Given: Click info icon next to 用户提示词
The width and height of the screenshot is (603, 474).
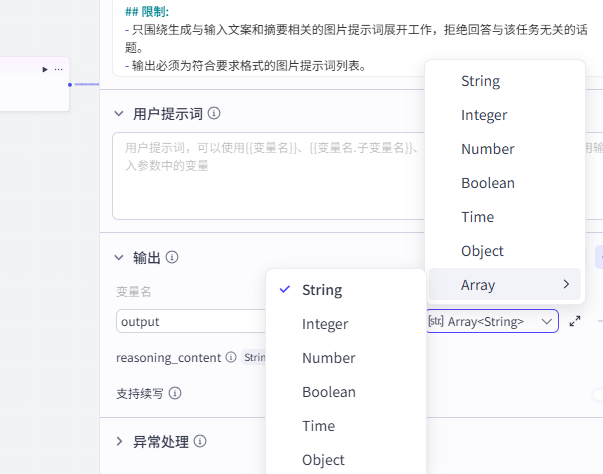Looking at the screenshot, I should click(214, 113).
